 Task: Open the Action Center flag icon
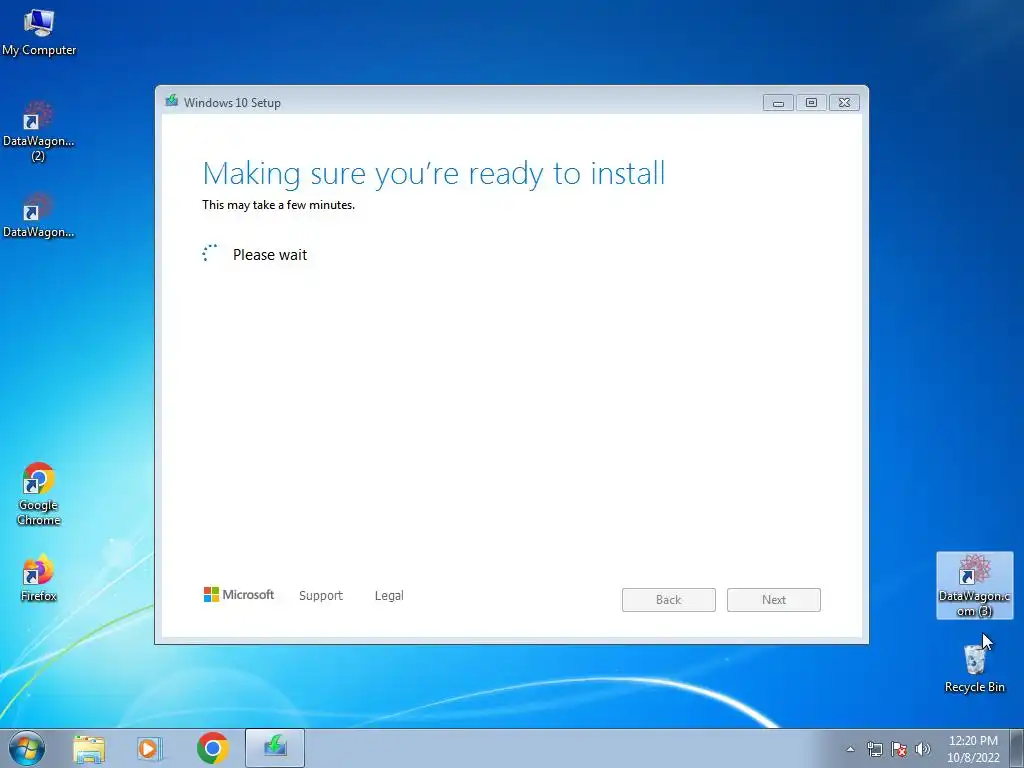pyautogui.click(x=899, y=749)
